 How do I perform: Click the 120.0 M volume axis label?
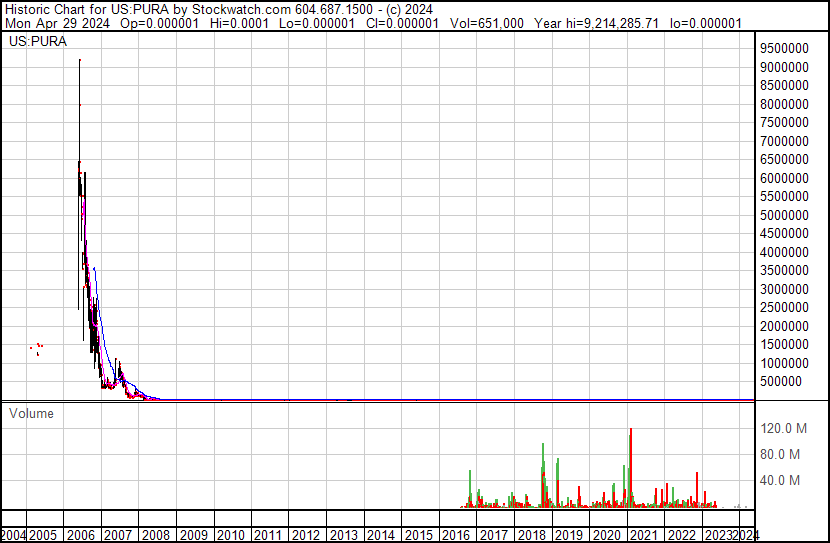click(x=783, y=428)
